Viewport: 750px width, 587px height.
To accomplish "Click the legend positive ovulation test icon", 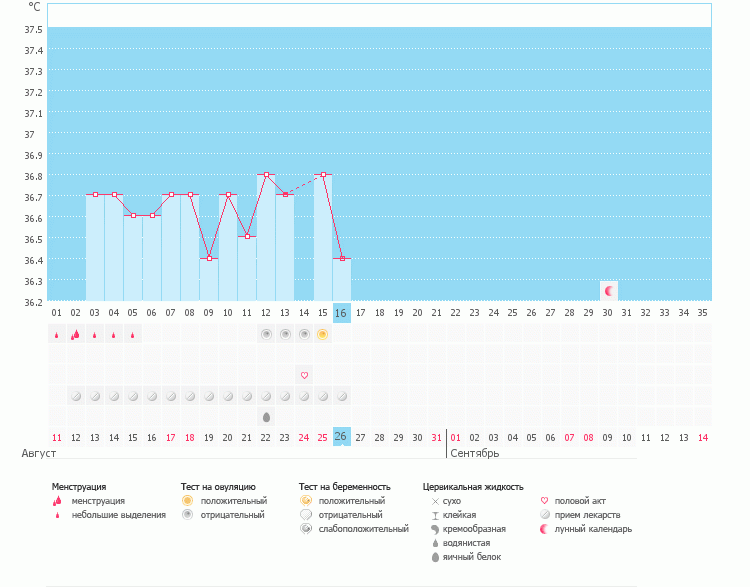I will pos(188,500).
